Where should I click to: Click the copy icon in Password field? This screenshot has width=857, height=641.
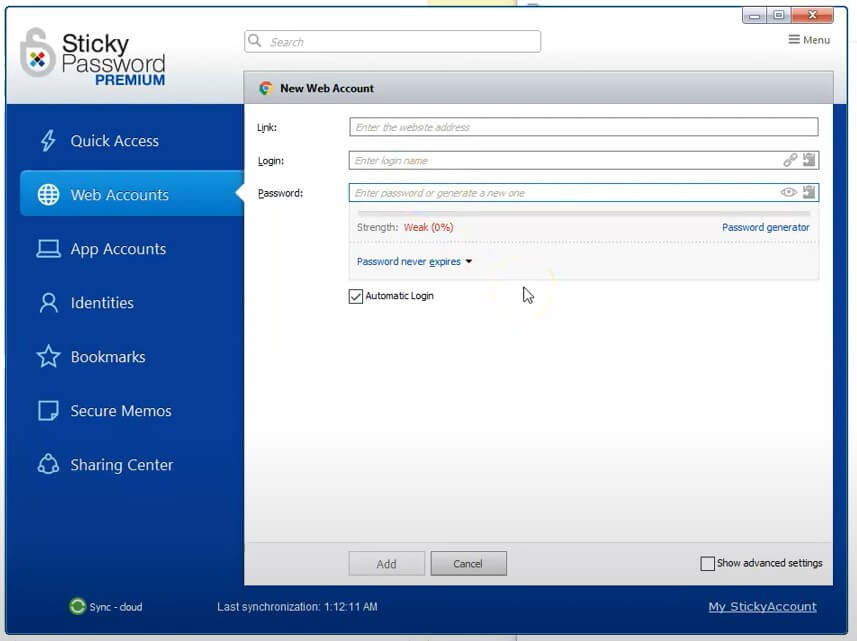pos(809,192)
